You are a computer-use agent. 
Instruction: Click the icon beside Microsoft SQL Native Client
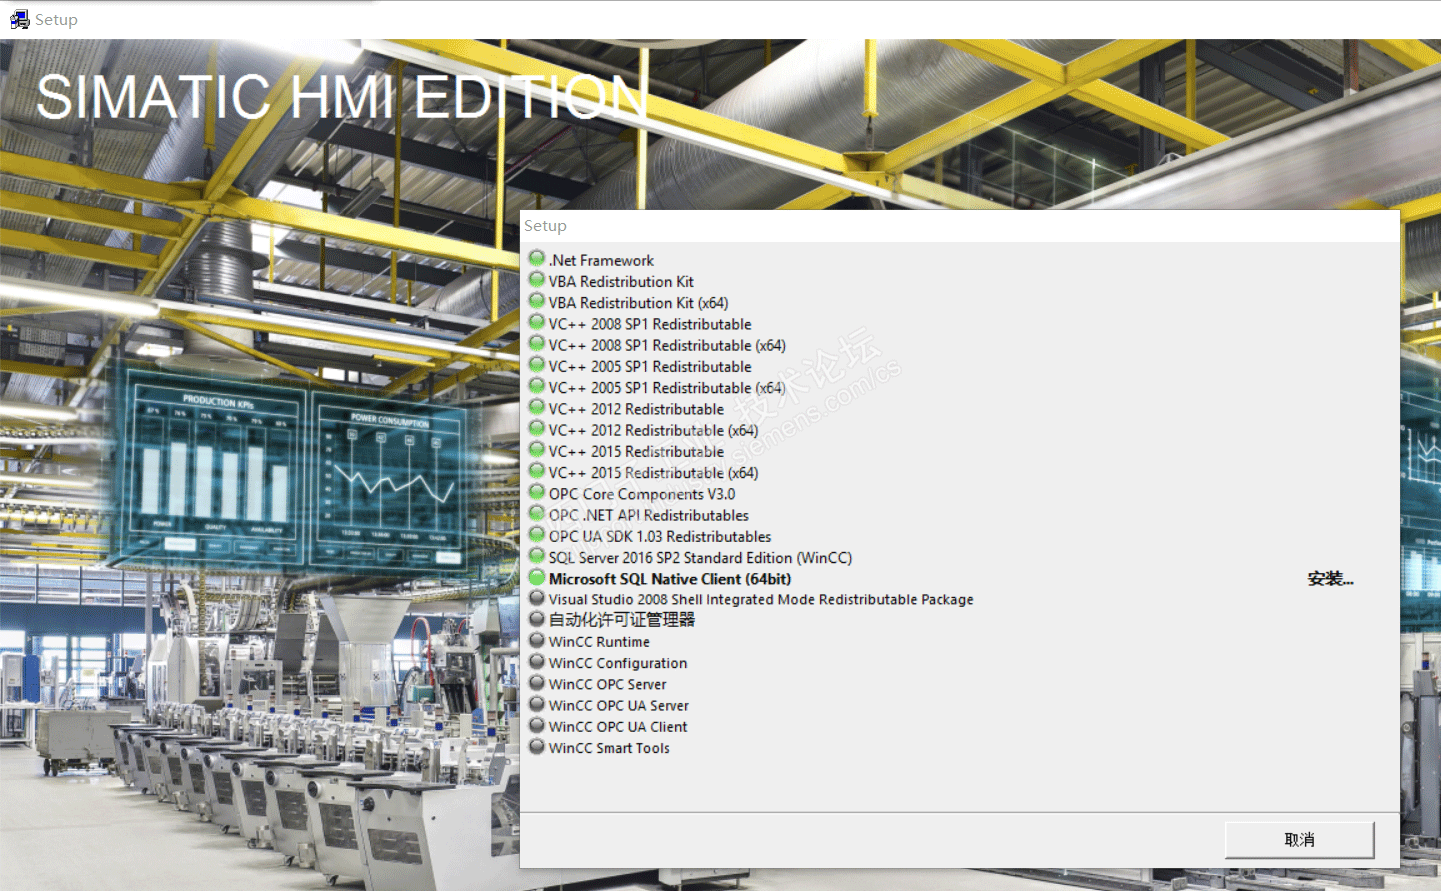537,577
